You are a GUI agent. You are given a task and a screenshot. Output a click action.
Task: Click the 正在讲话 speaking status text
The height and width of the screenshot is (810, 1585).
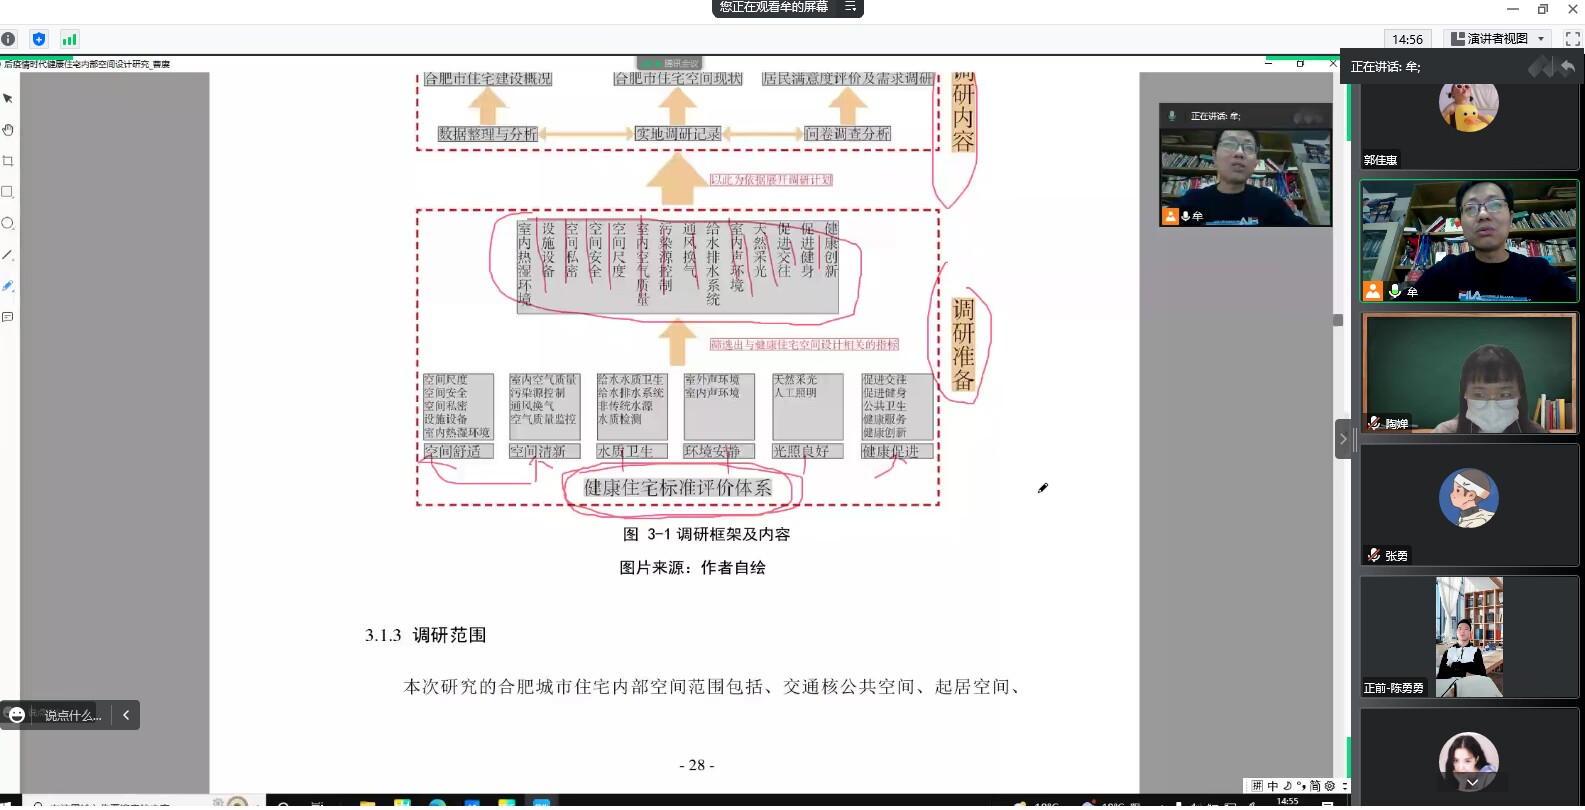pos(1385,67)
